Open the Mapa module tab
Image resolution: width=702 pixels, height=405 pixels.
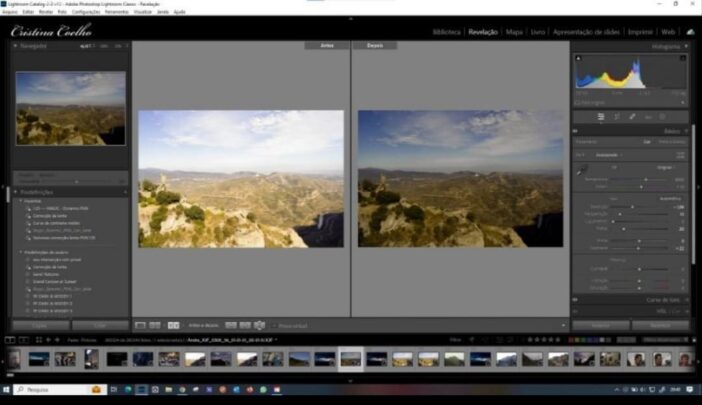514,32
